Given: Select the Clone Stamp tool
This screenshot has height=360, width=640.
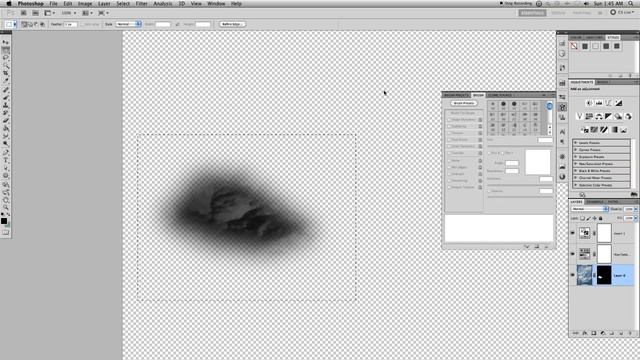Looking at the screenshot, I should tap(6, 105).
